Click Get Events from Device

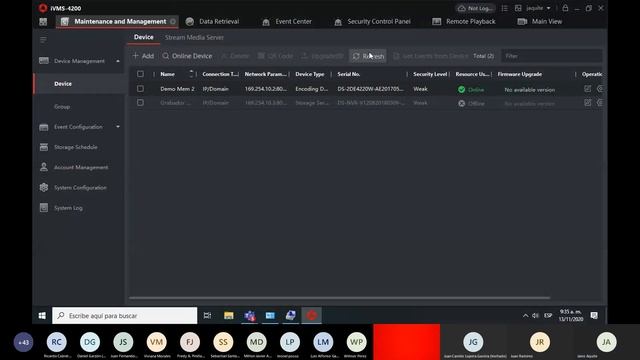(431, 56)
